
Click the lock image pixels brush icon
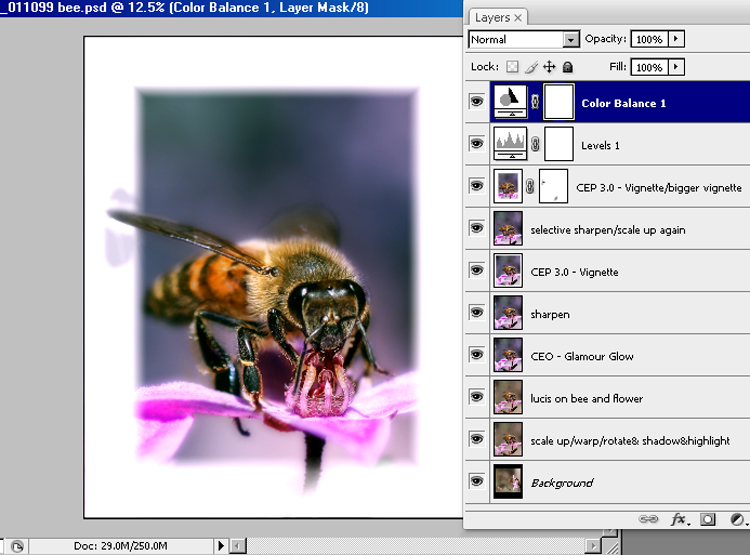531,67
